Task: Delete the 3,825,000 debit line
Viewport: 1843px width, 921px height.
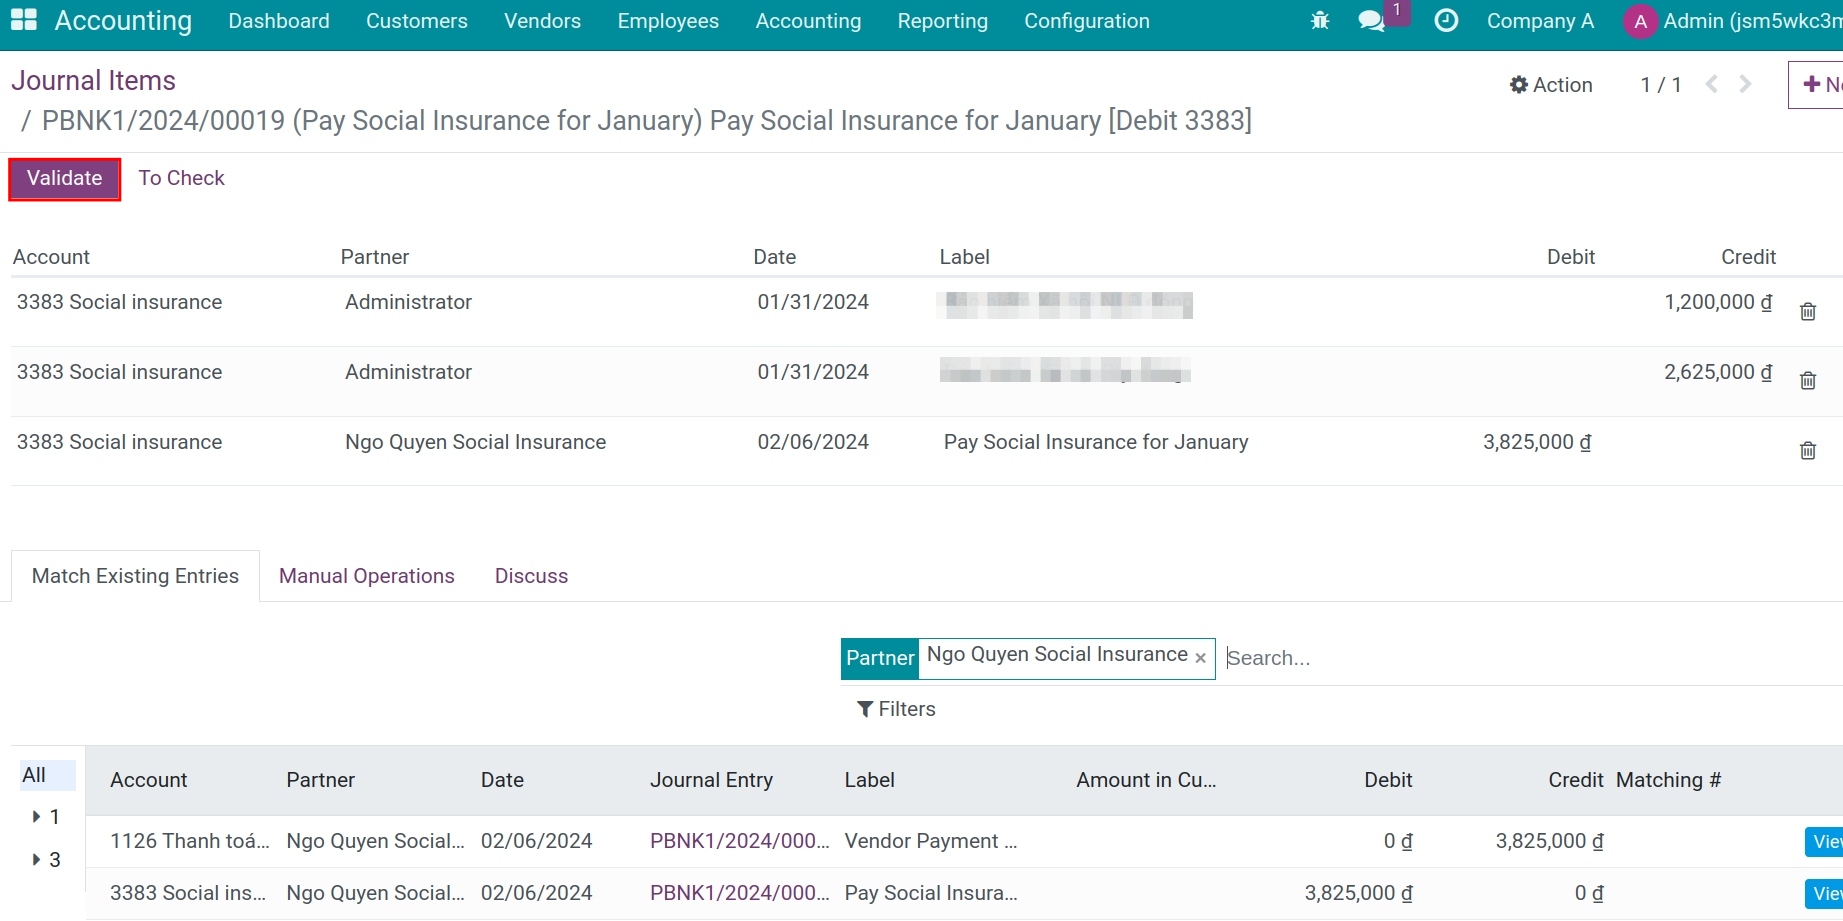Action: coord(1808,451)
